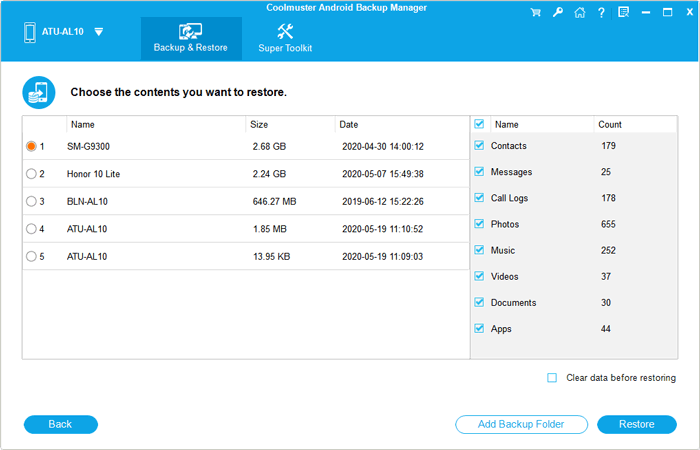Switch to the Backup & Restore tab
Viewport: 700px width, 450px height.
191,39
